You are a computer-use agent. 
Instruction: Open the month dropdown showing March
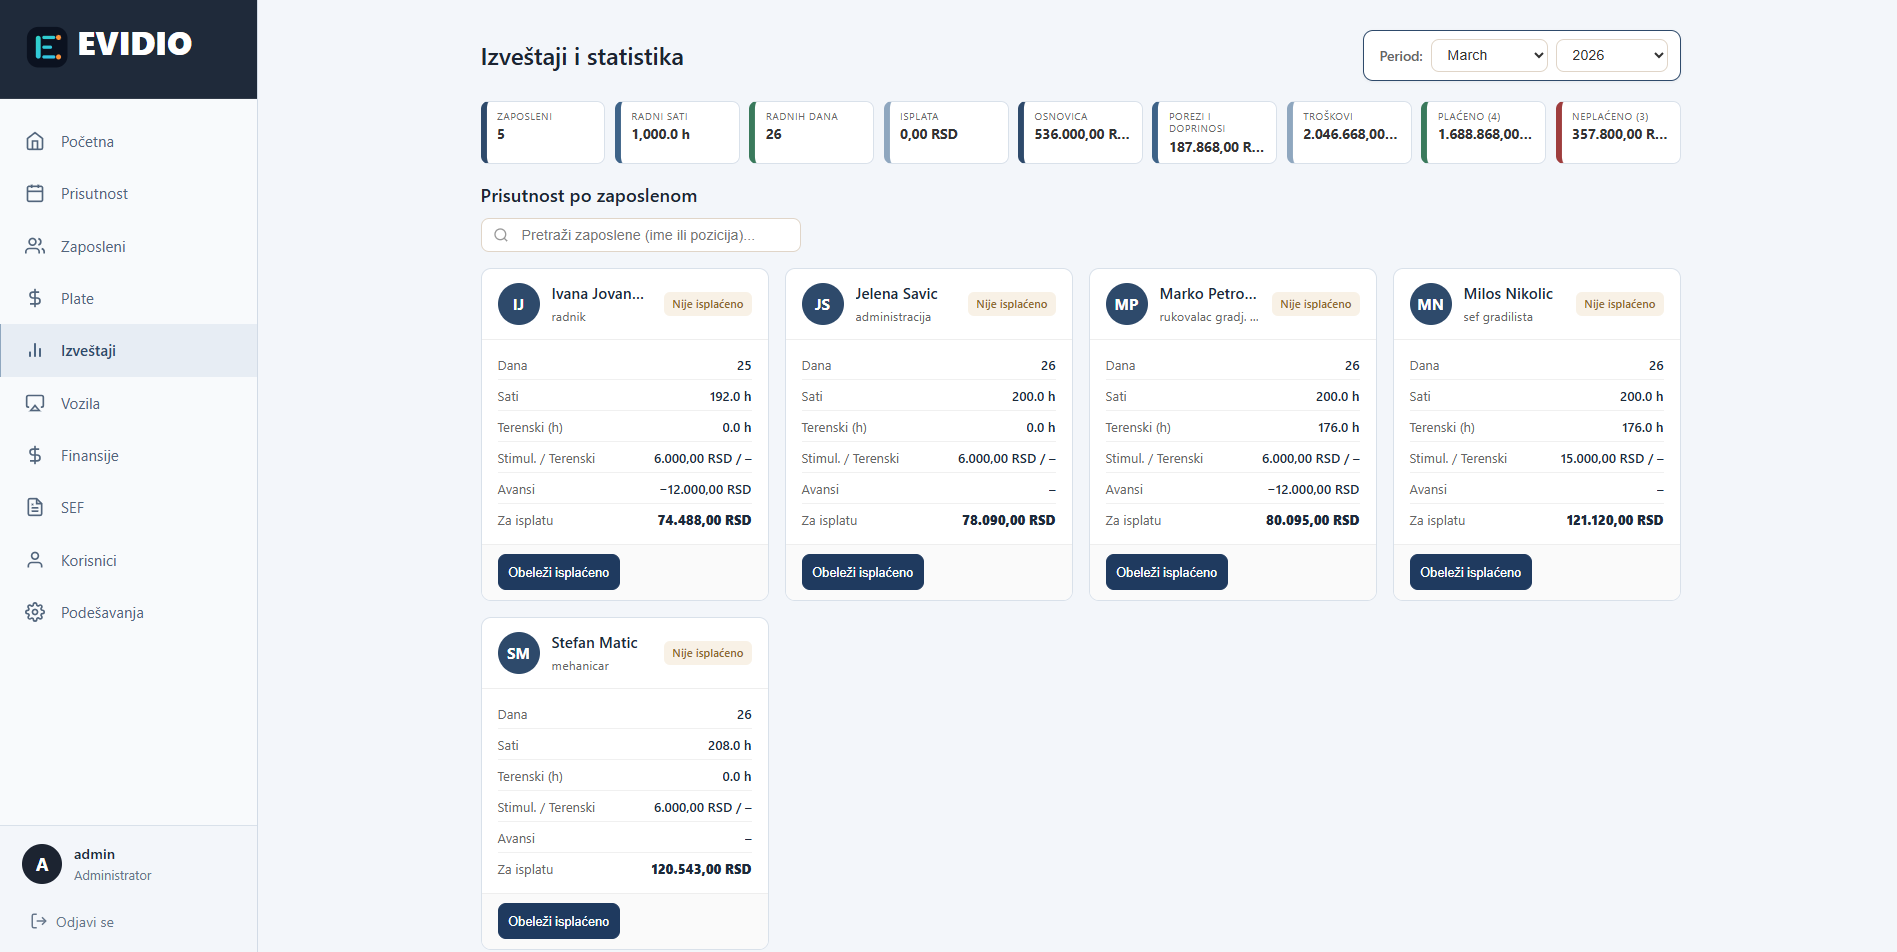(1489, 55)
